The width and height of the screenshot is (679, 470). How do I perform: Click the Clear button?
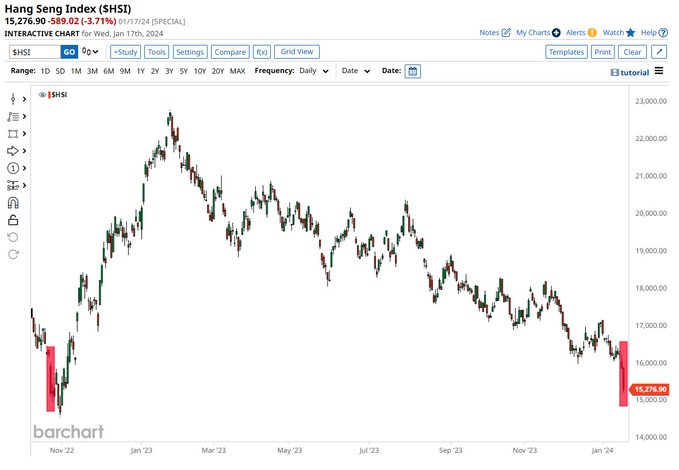(632, 52)
